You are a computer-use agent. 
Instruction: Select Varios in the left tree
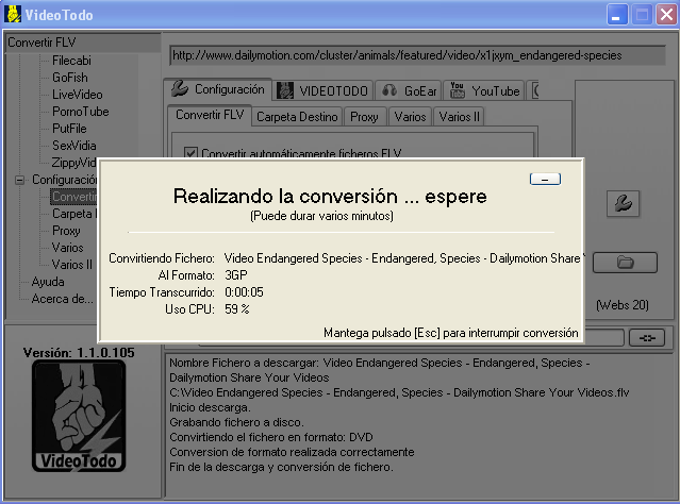67,248
